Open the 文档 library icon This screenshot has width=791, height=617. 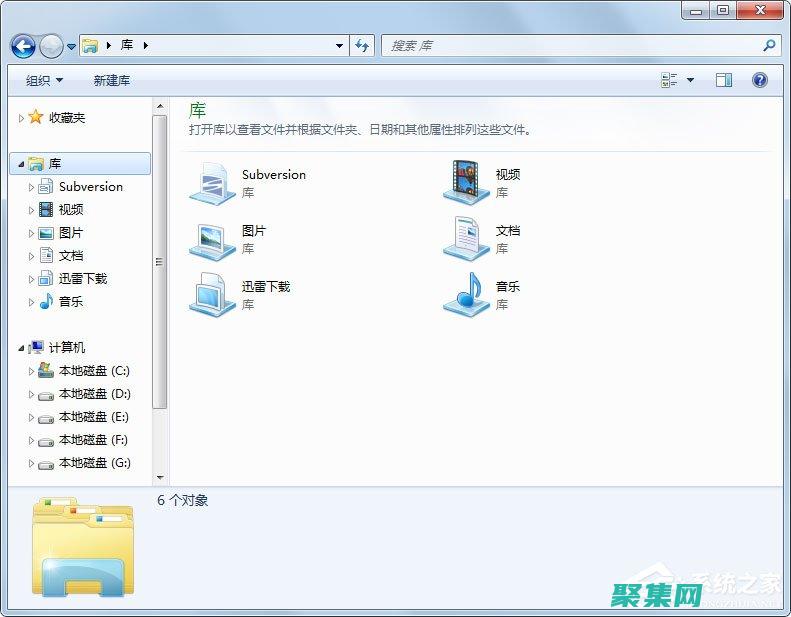coord(466,238)
